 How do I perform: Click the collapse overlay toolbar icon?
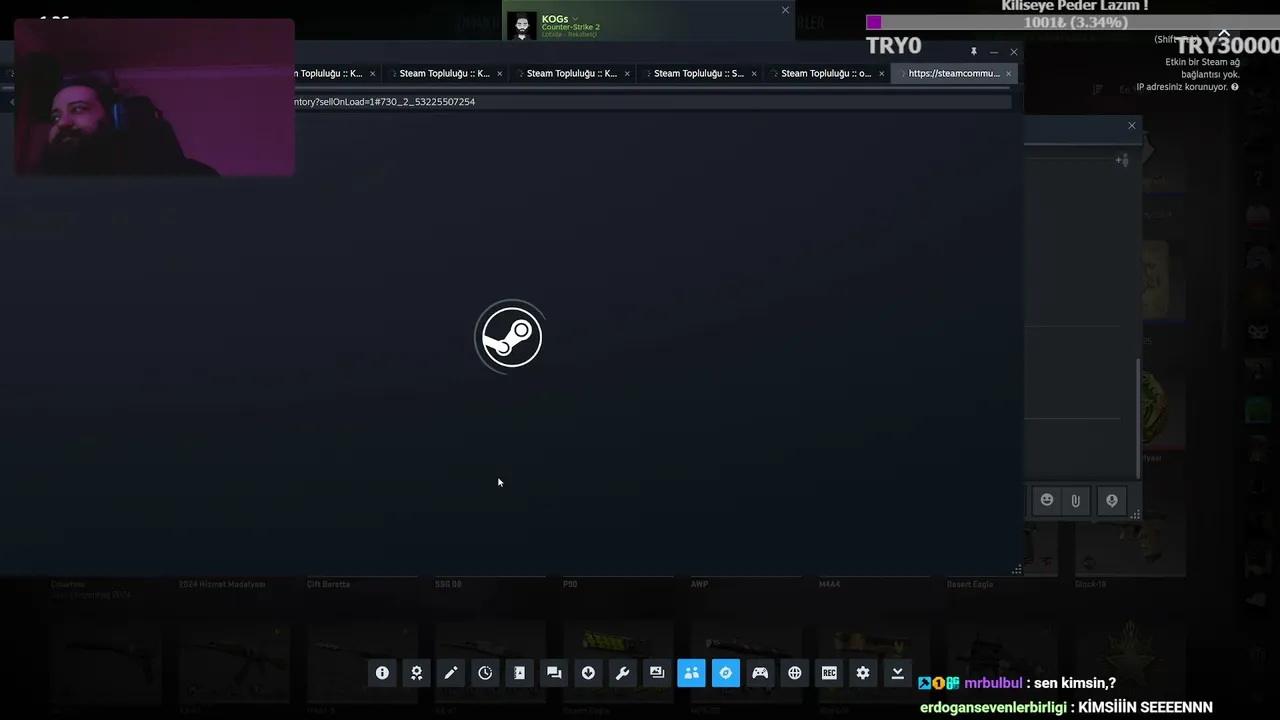898,673
